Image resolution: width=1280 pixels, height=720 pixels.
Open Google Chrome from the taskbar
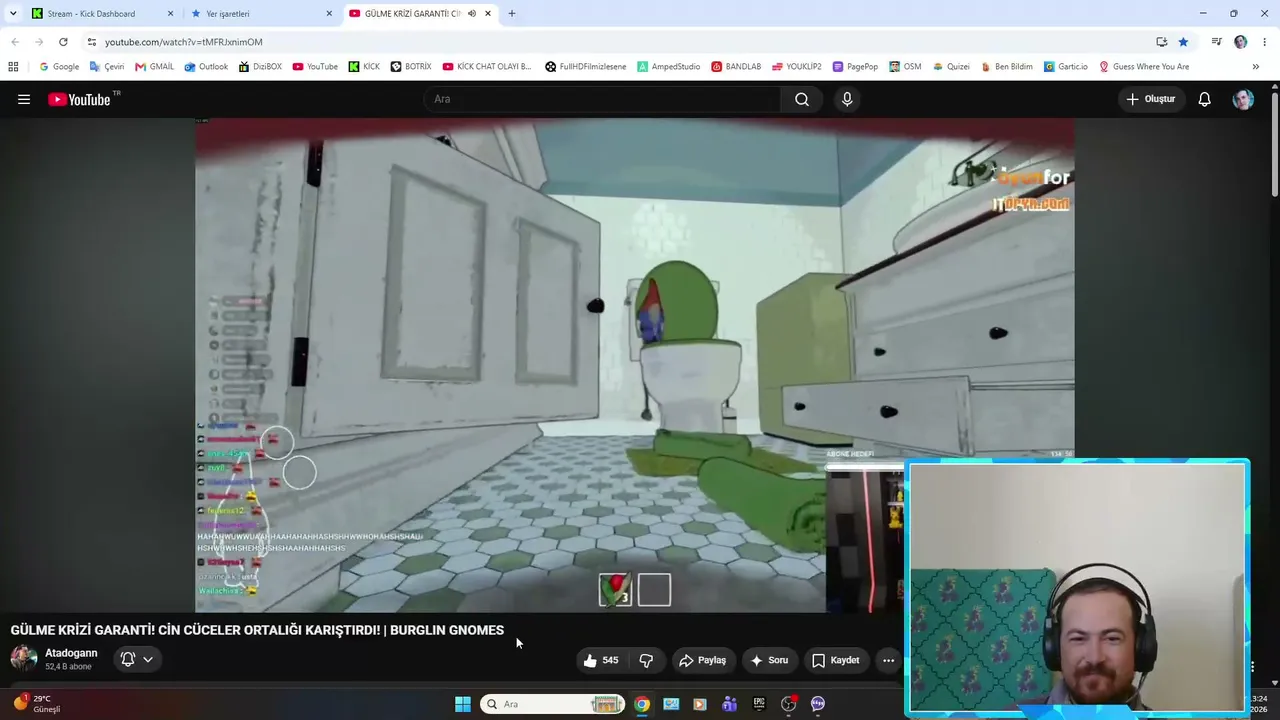click(642, 704)
